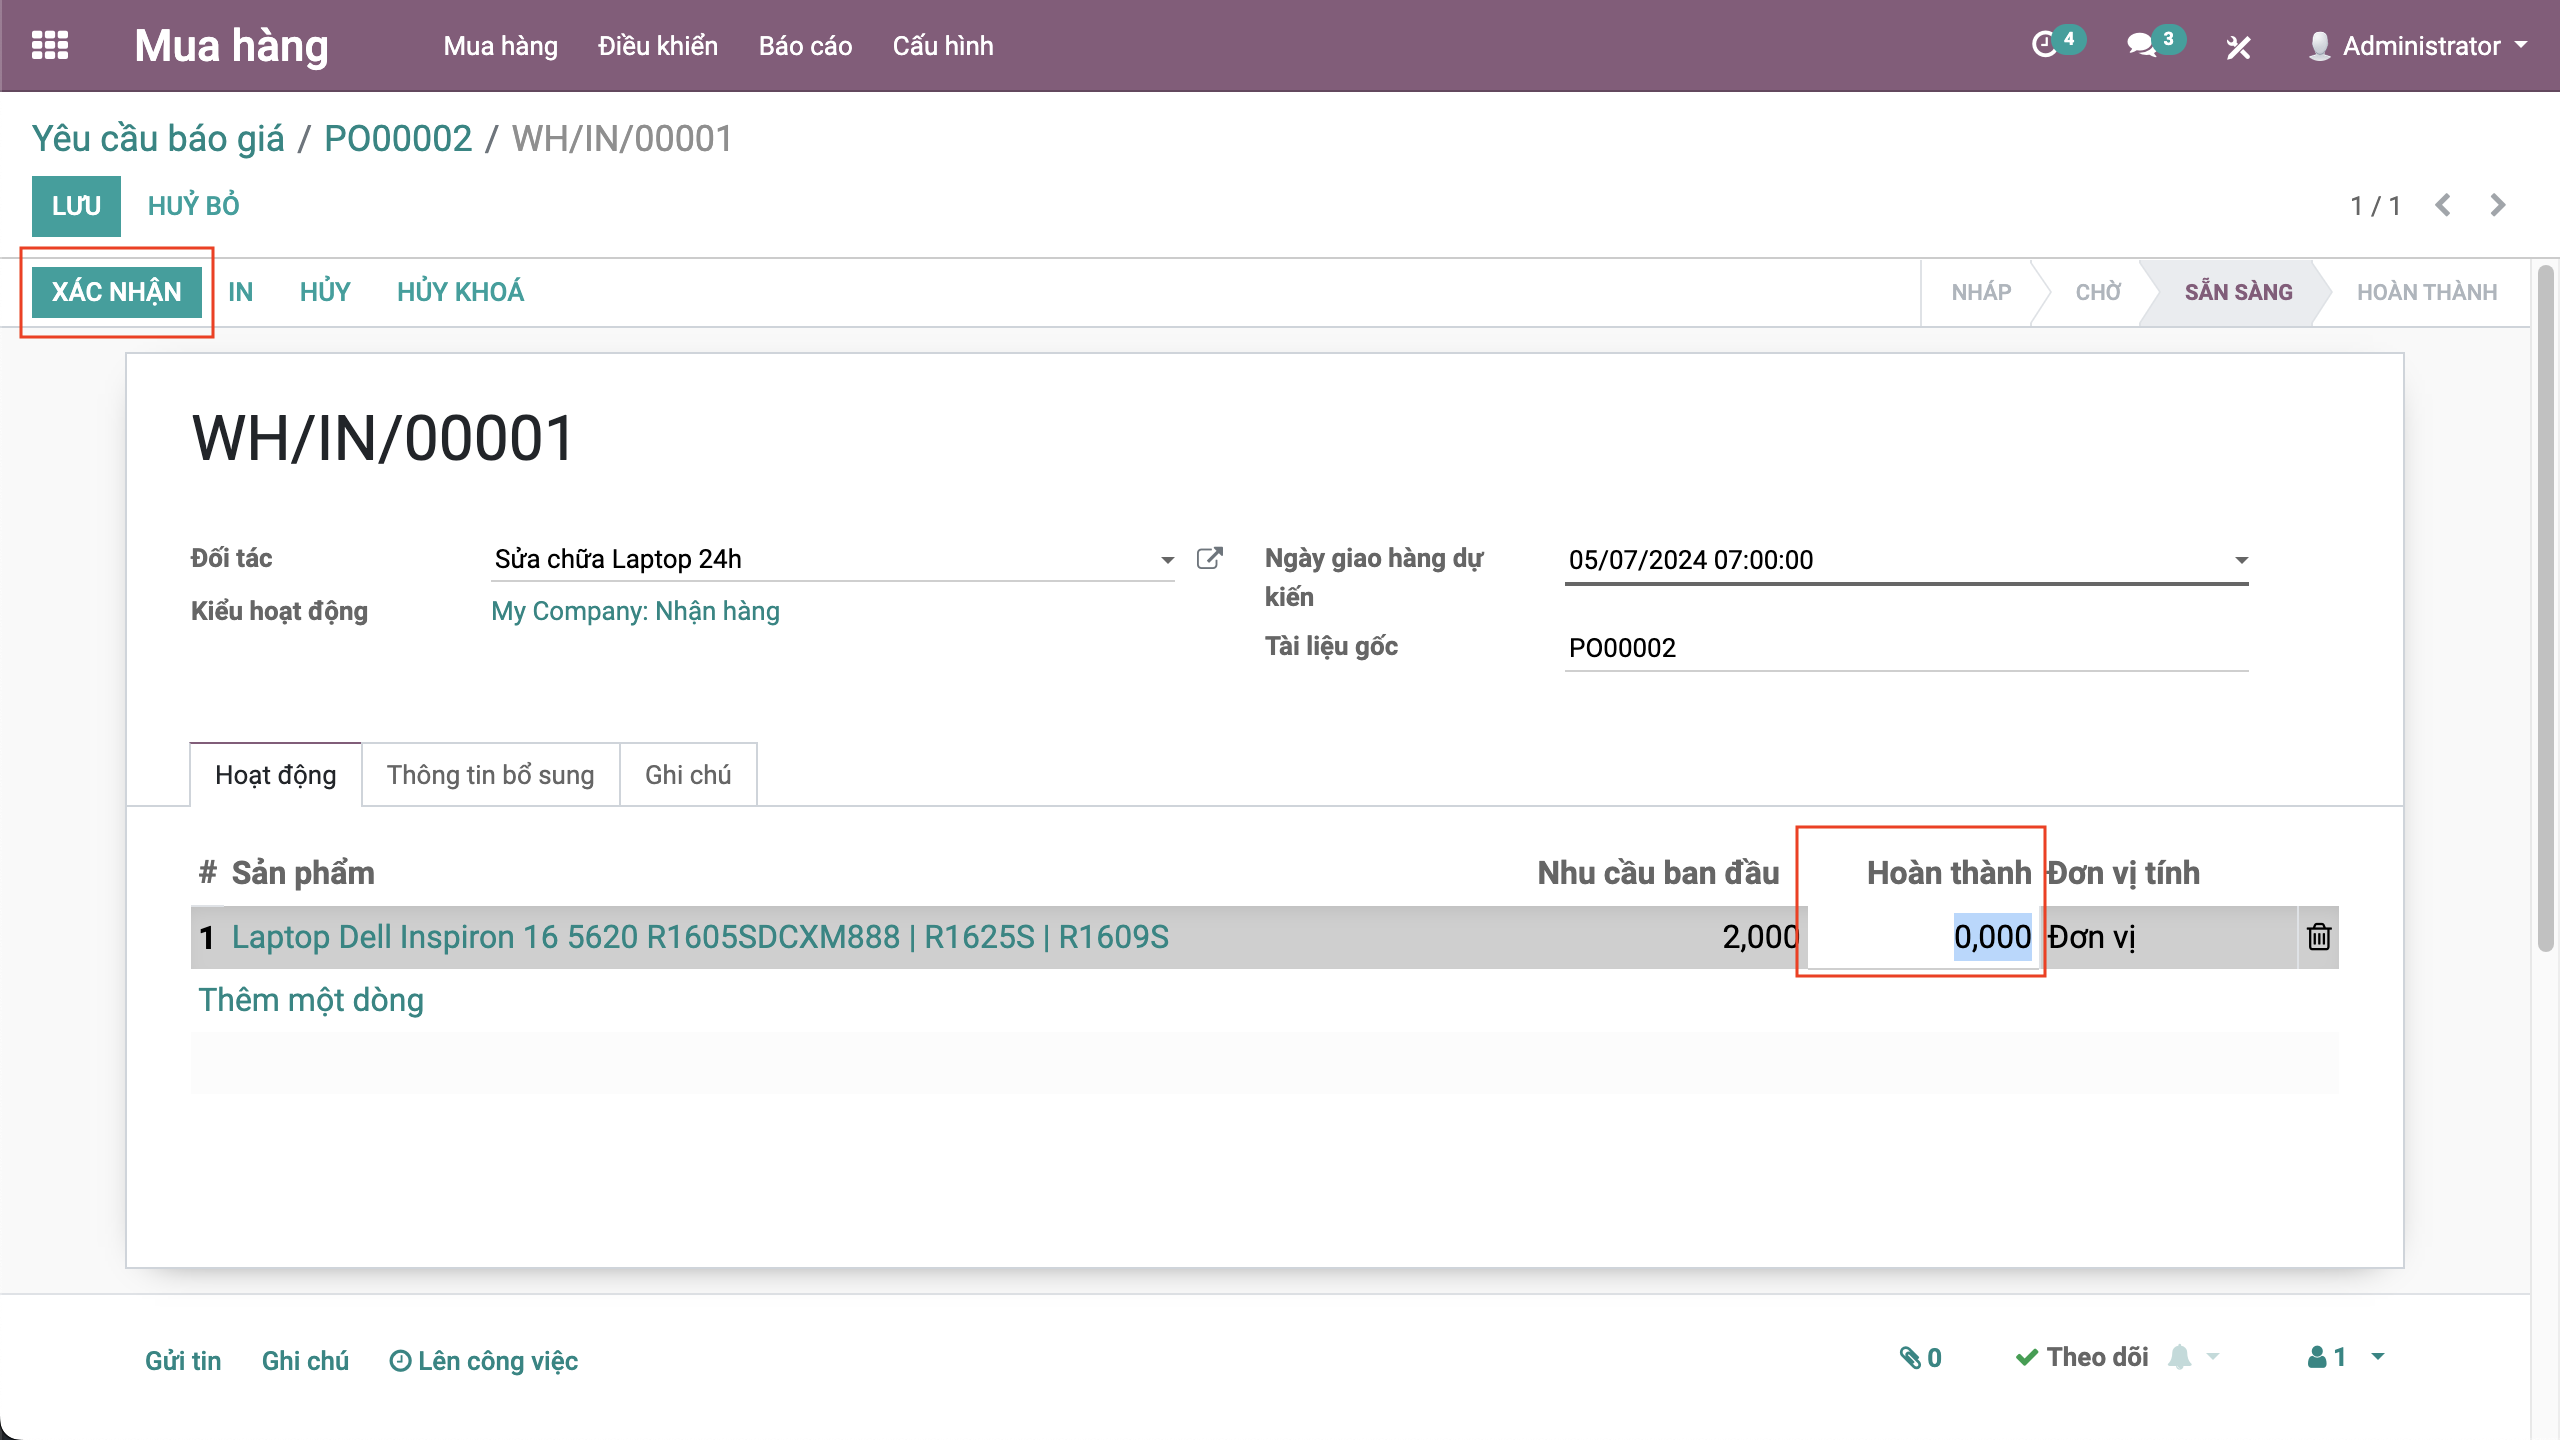Open the activities clock icon
Viewport: 2560px width, 1440px height.
coord(2046,45)
